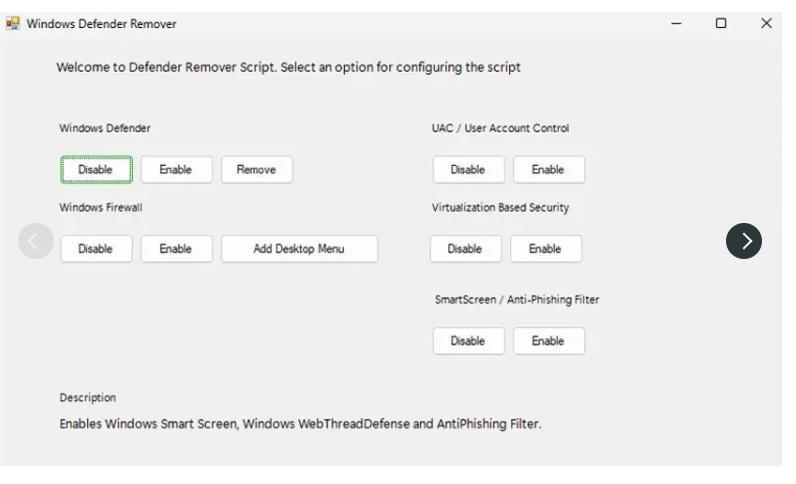Disable Windows Defender
Image resolution: width=796 pixels, height=484 pixels.
coord(96,170)
